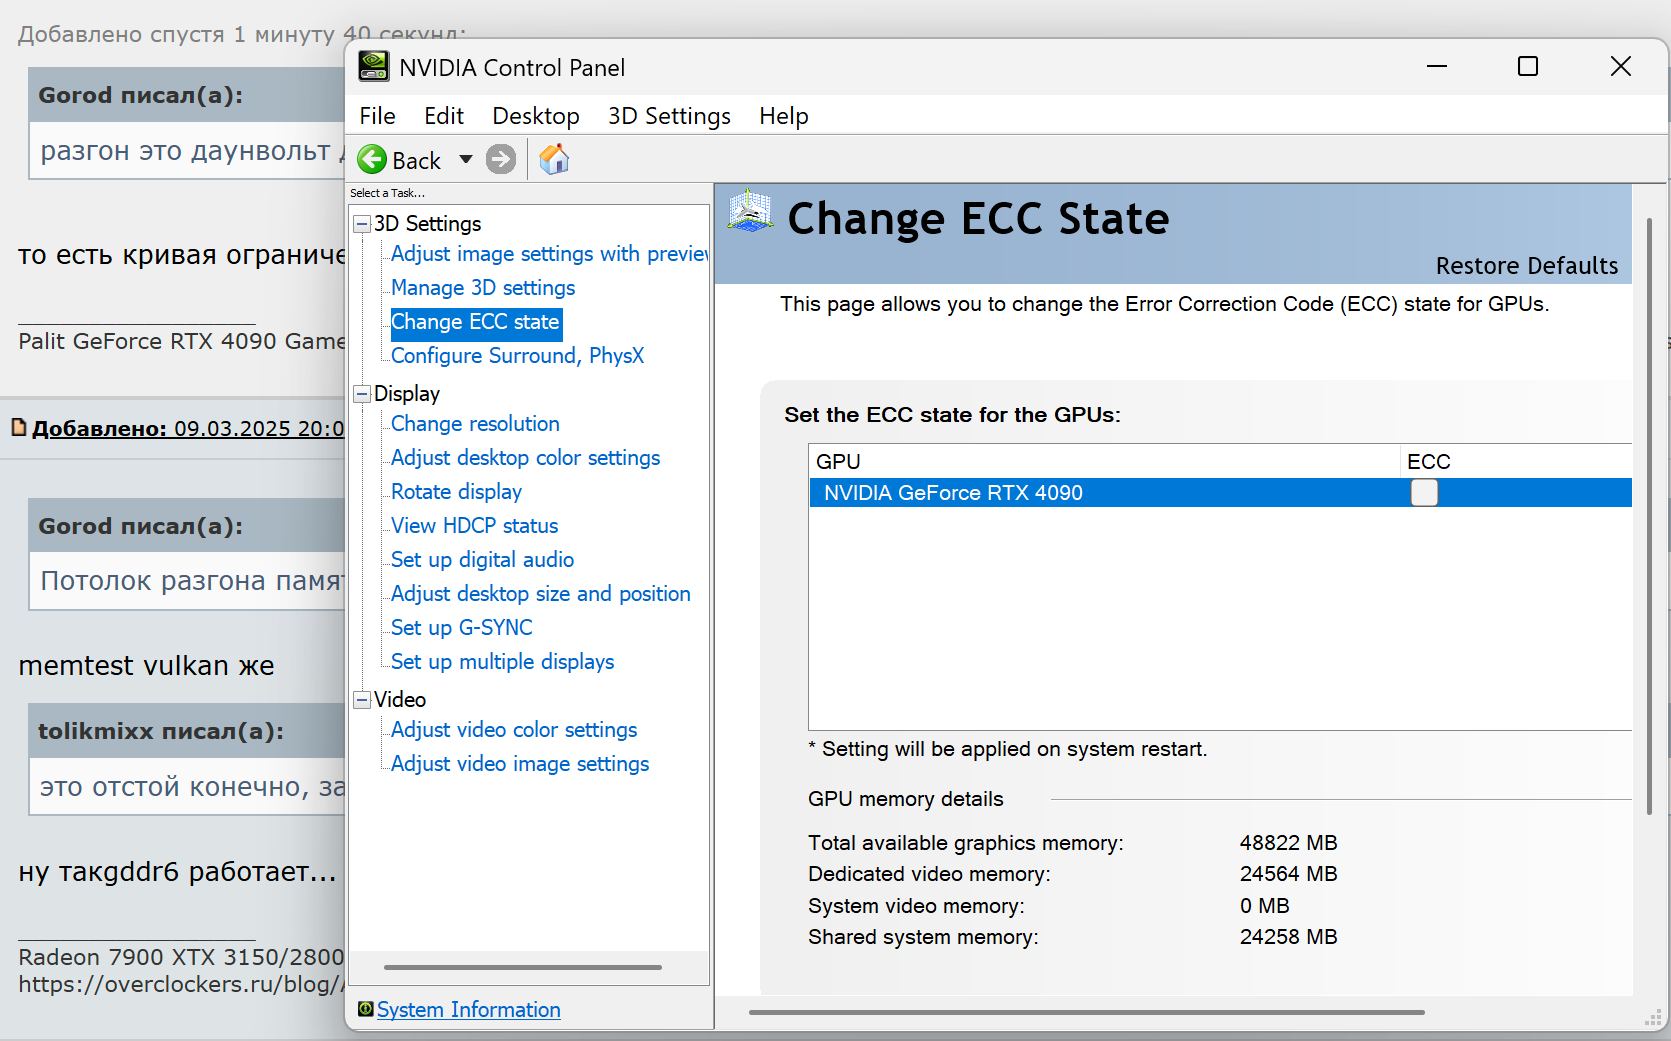Open the Edit menu
Viewport: 1671px width, 1041px height.
[x=444, y=116]
